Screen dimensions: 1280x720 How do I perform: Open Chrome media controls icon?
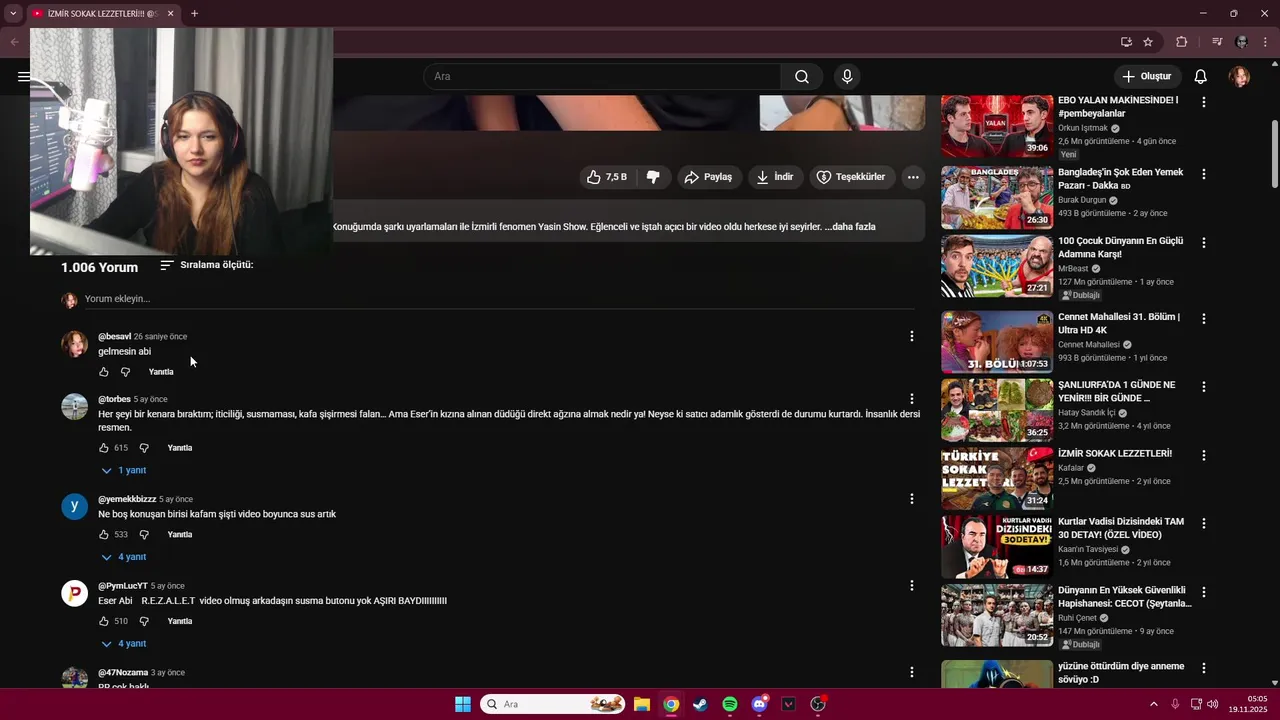(x=1217, y=42)
